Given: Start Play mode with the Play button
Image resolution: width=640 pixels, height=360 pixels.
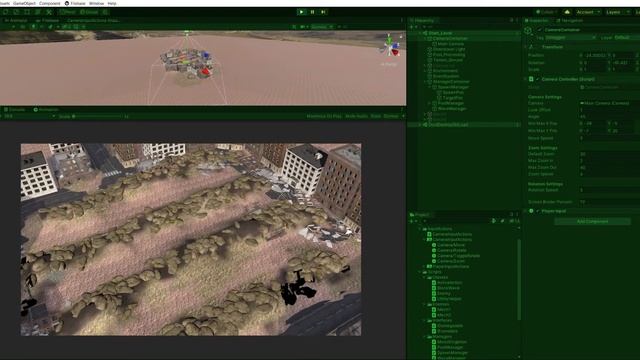Looking at the screenshot, I should click(301, 12).
